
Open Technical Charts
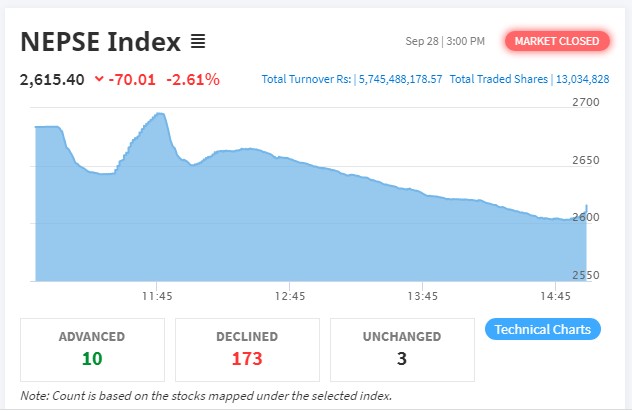[x=542, y=329]
